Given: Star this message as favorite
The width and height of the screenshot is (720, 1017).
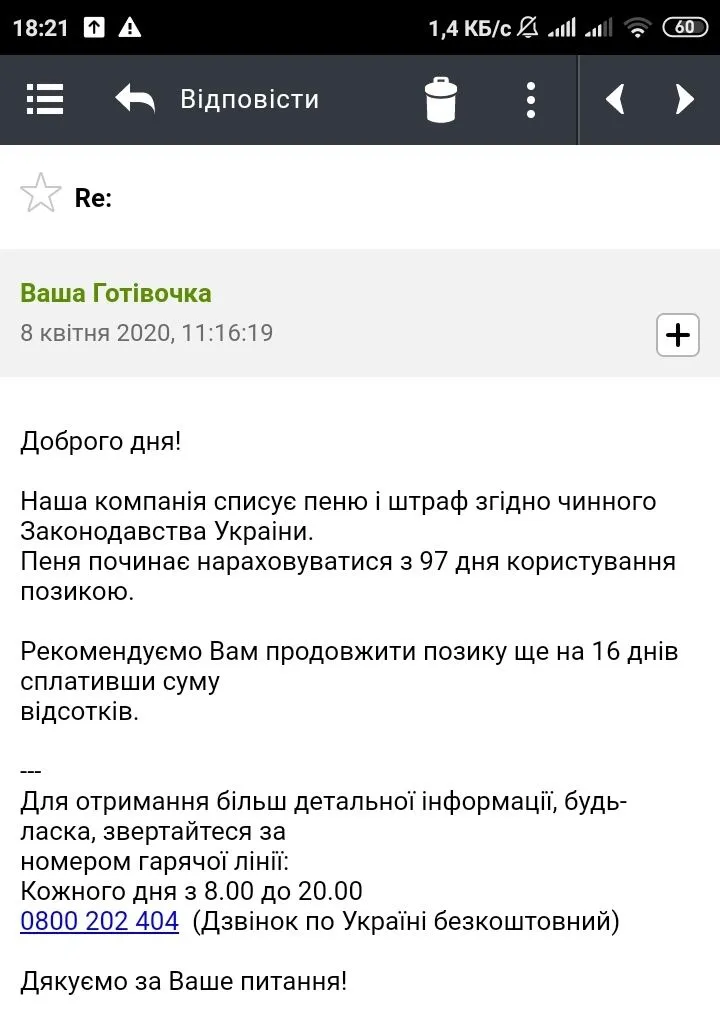Looking at the screenshot, I should (x=41, y=193).
